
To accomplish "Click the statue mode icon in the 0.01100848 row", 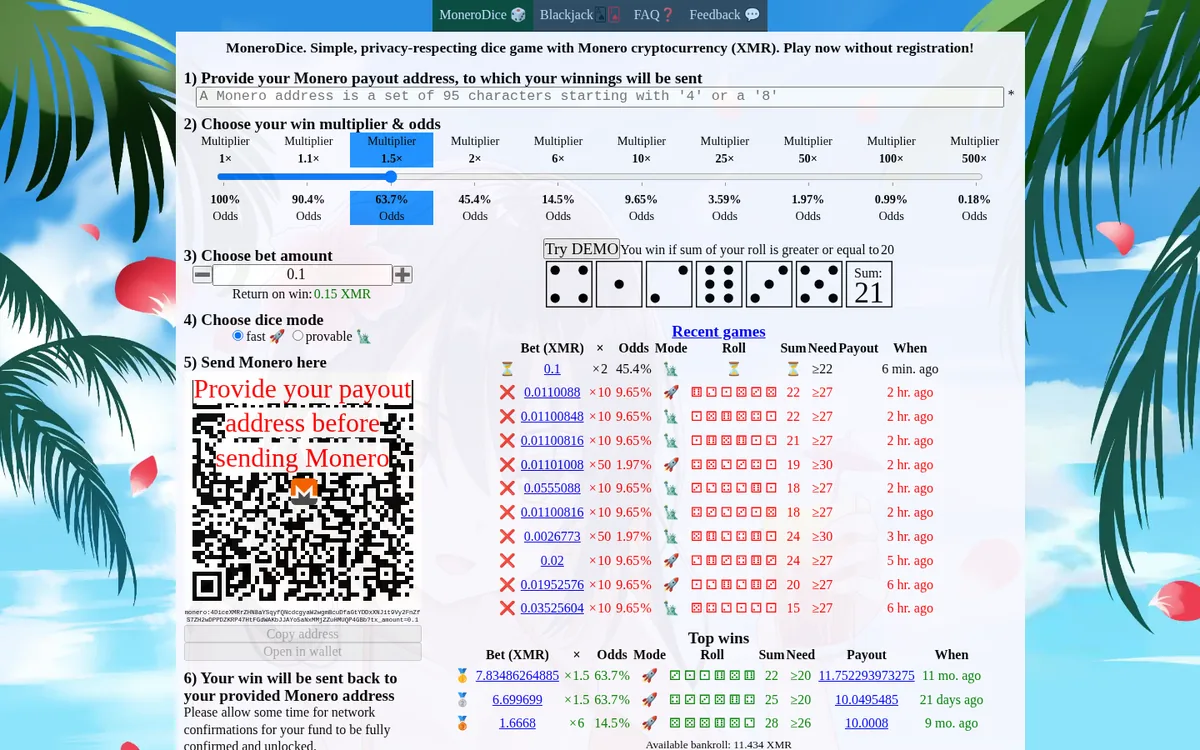I will (671, 417).
